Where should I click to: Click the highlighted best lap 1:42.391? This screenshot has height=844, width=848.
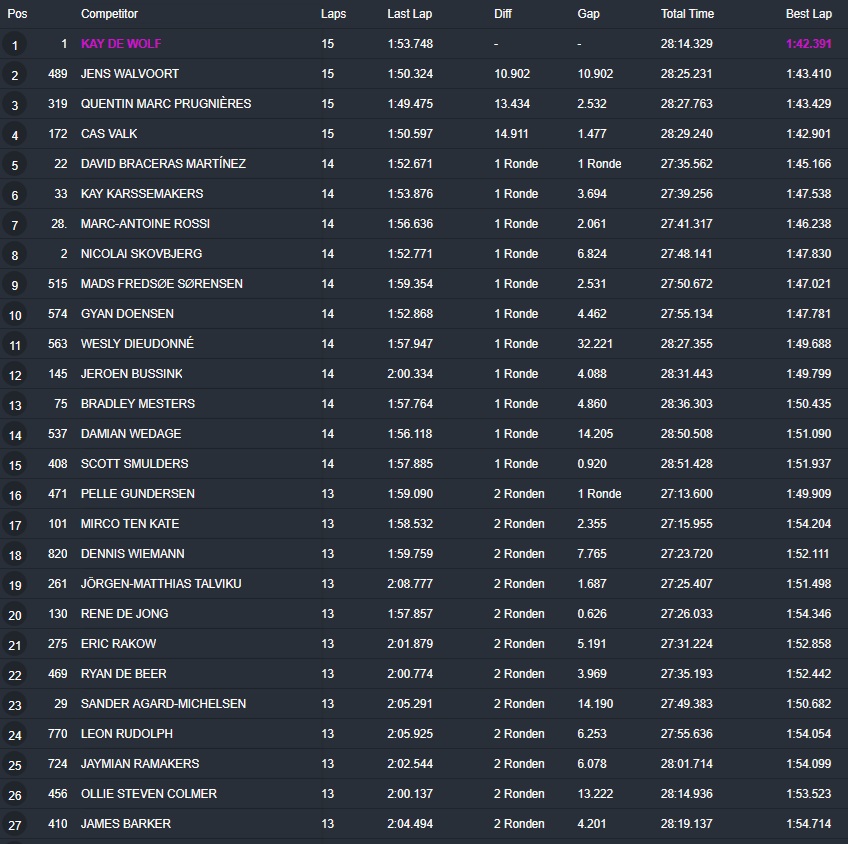808,44
